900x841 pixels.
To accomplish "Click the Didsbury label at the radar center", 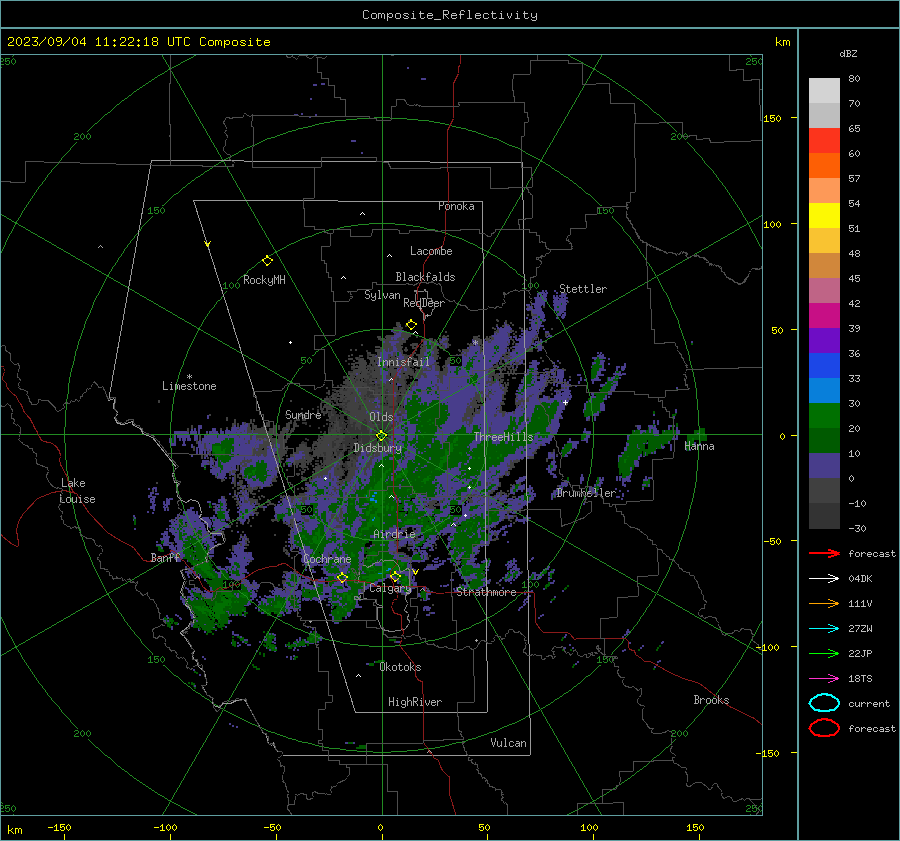I will 378,448.
